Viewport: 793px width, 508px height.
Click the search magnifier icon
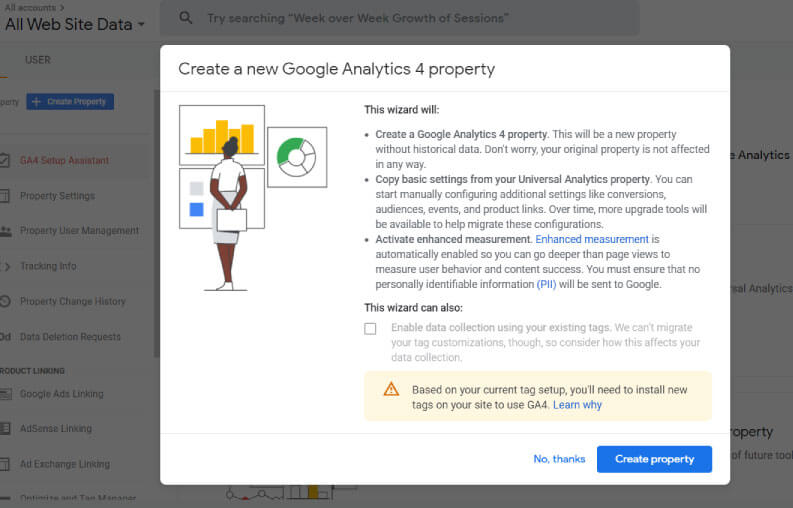186,18
